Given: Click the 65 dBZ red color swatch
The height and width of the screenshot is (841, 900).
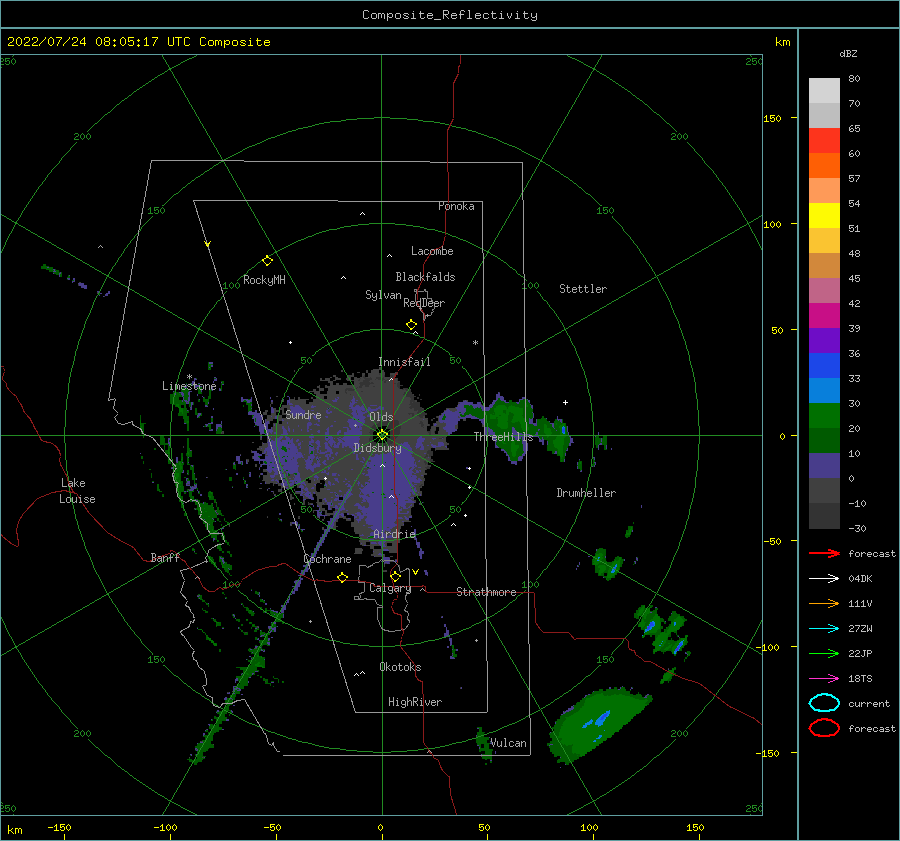Looking at the screenshot, I should pos(824,140).
